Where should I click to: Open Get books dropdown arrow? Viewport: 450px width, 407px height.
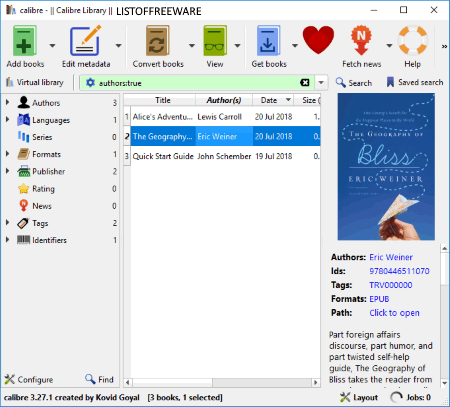click(295, 45)
